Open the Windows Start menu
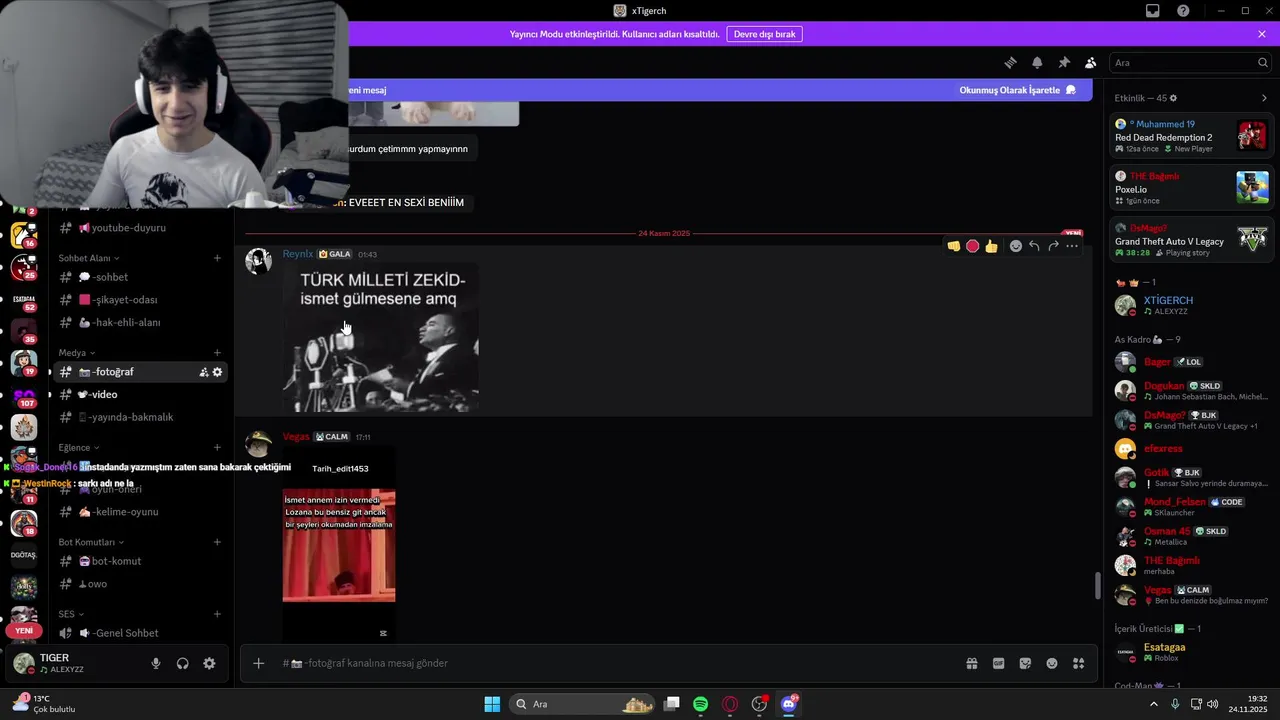The height and width of the screenshot is (720, 1280). pos(492,704)
